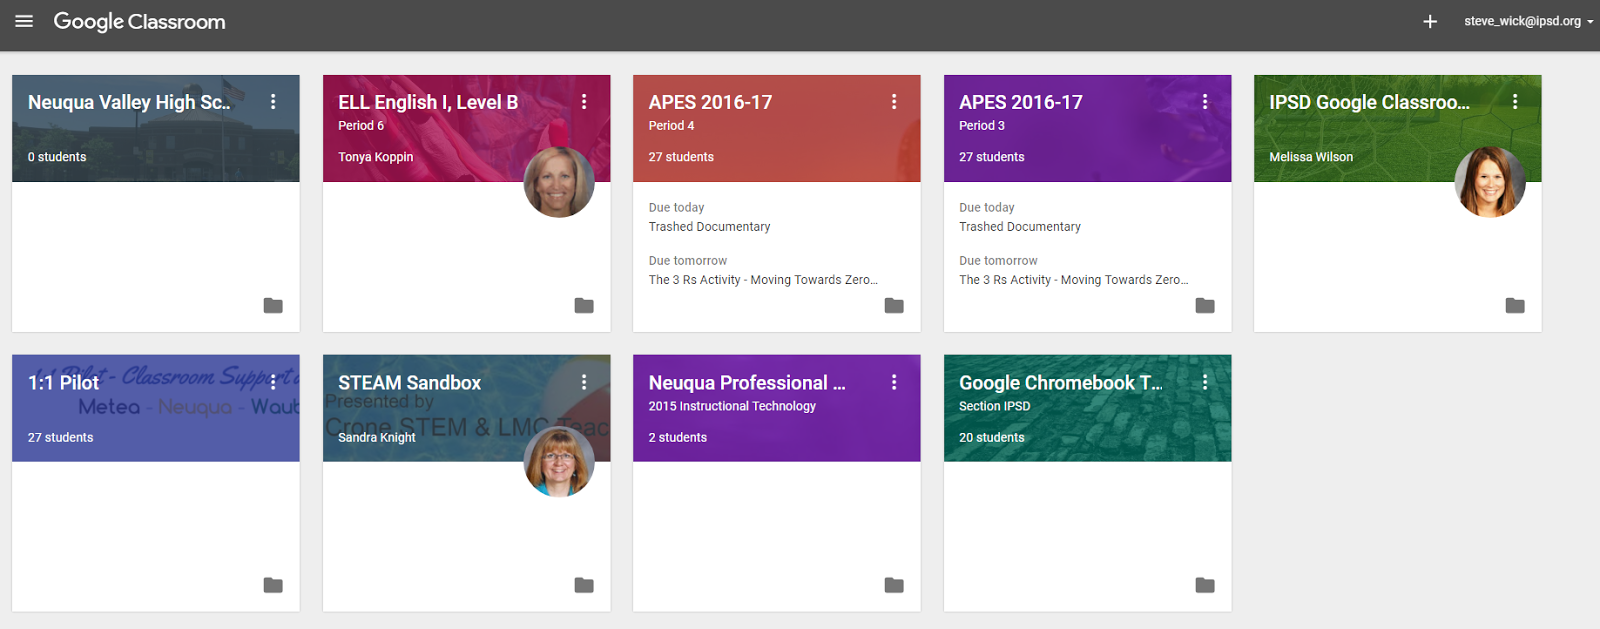Viewport: 1600px width, 629px height.
Task: Click Tonya Koppin's profile photo
Action: pyautogui.click(x=559, y=182)
